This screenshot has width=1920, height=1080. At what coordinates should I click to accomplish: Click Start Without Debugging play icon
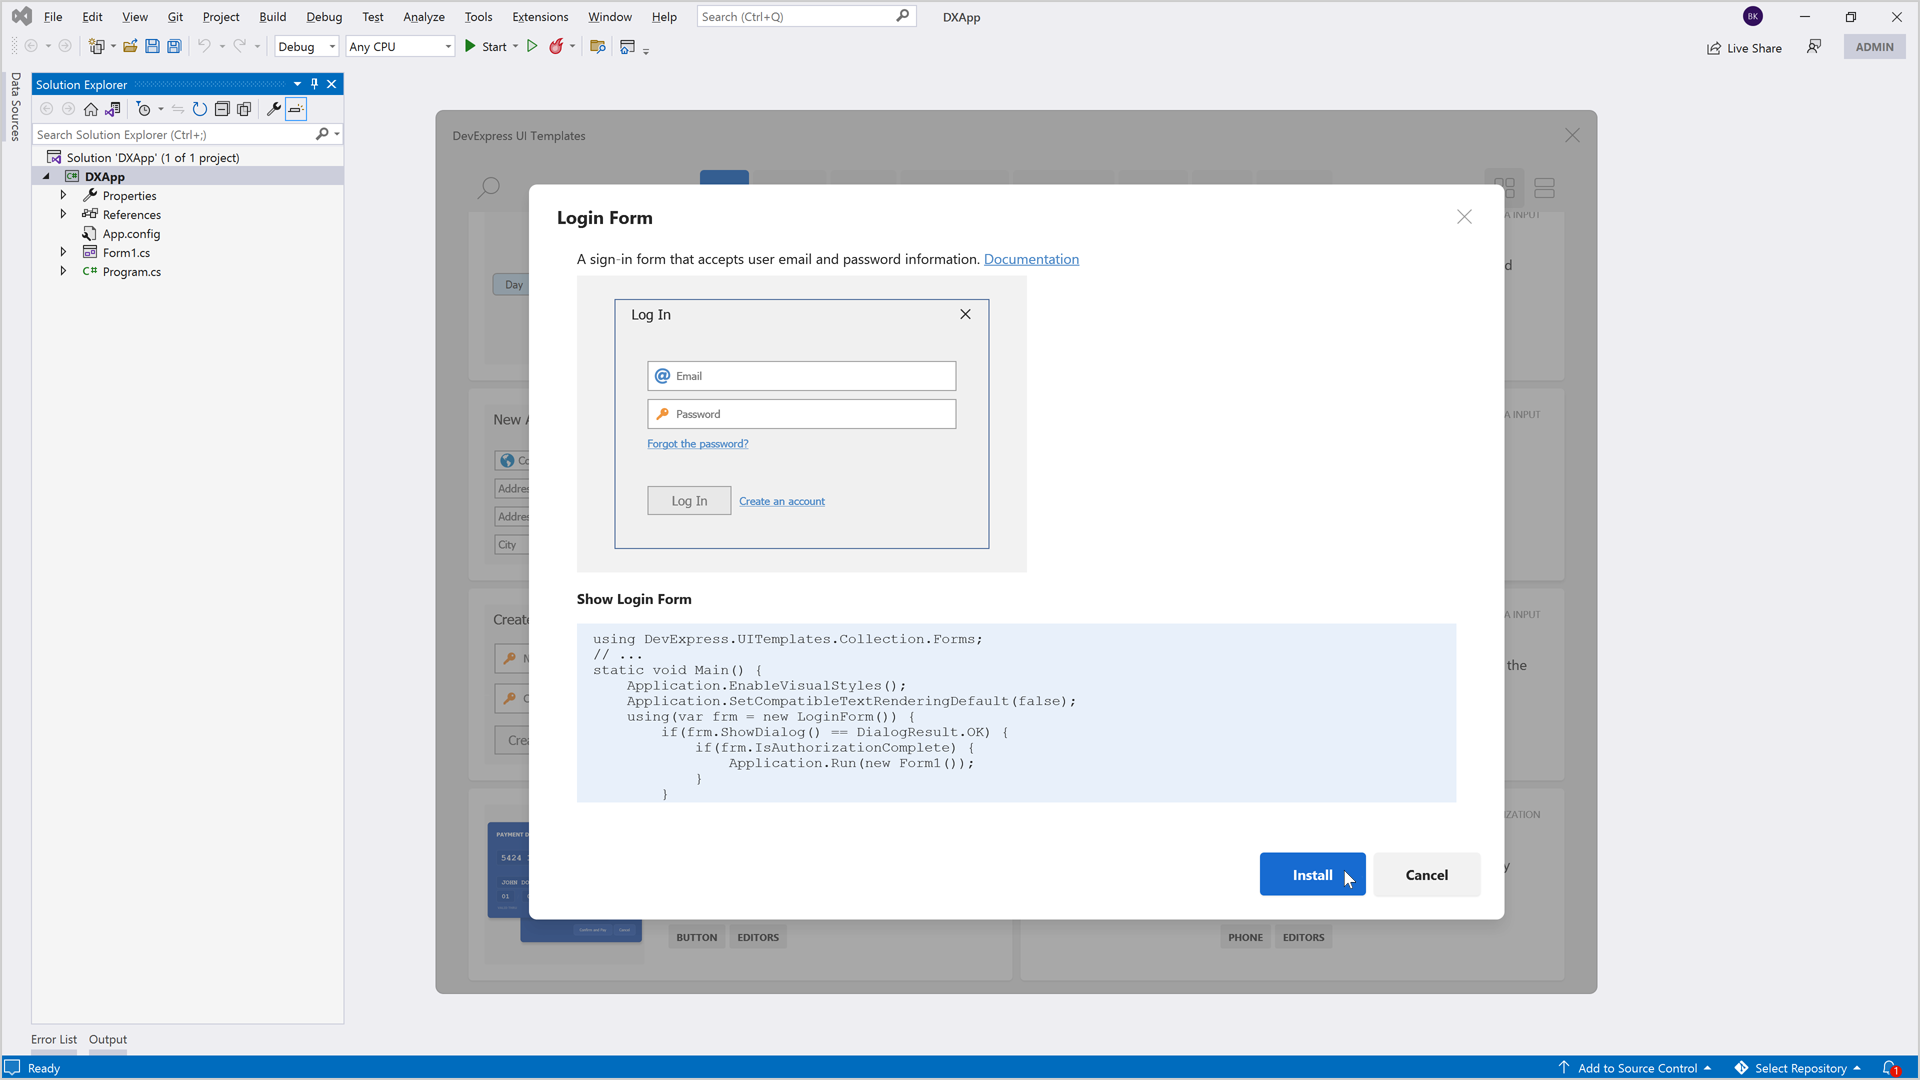pos(532,46)
